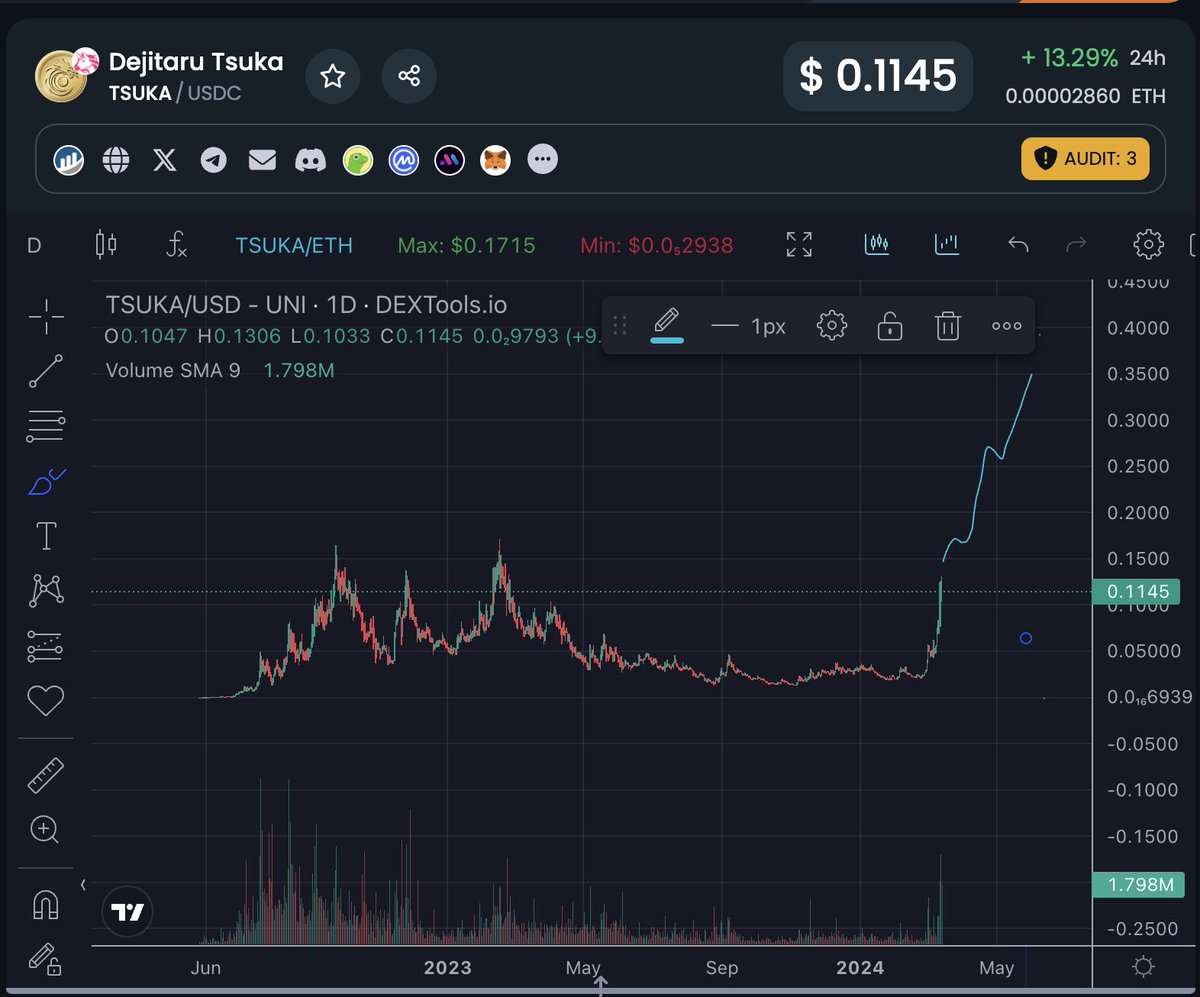Click the 2023 time axis label
The width and height of the screenshot is (1200, 997).
click(x=448, y=967)
